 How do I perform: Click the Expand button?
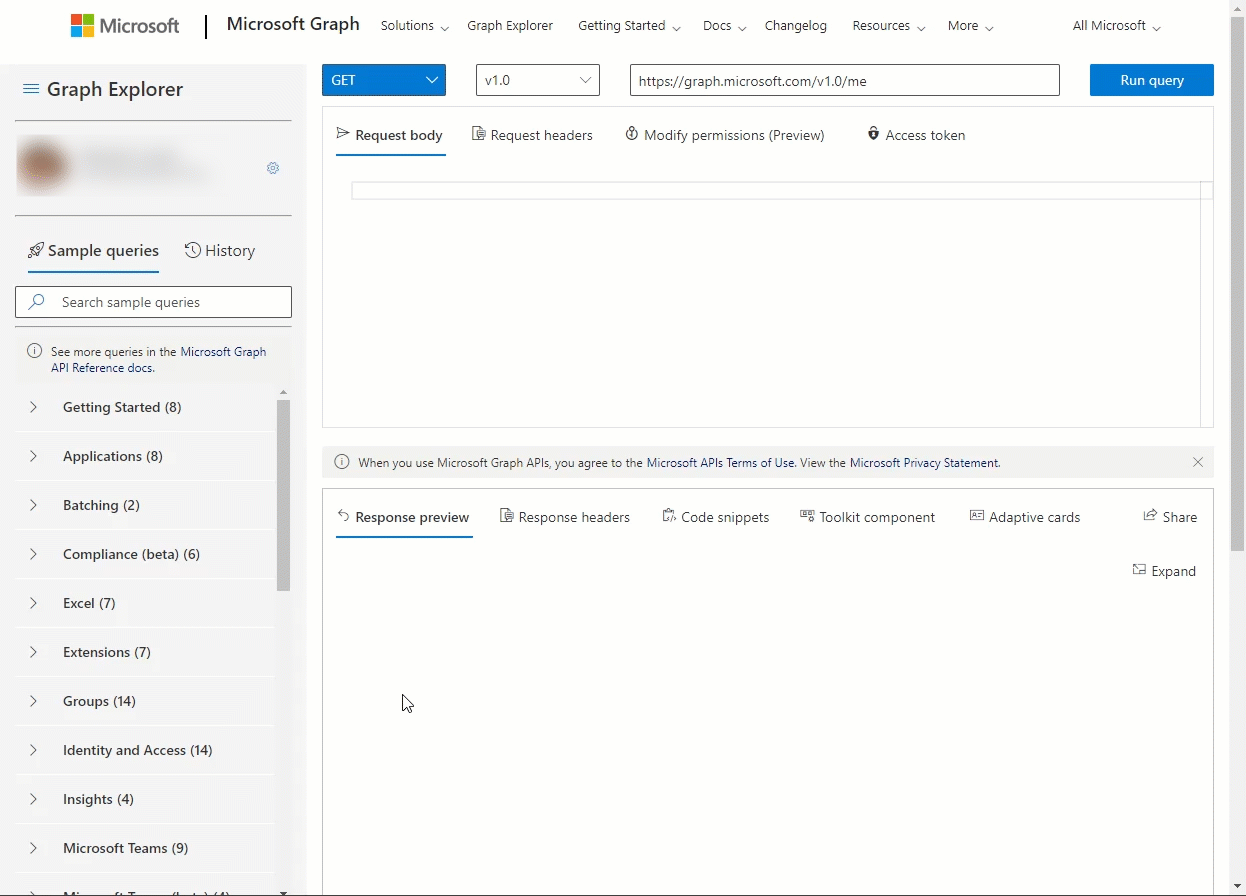point(1164,571)
